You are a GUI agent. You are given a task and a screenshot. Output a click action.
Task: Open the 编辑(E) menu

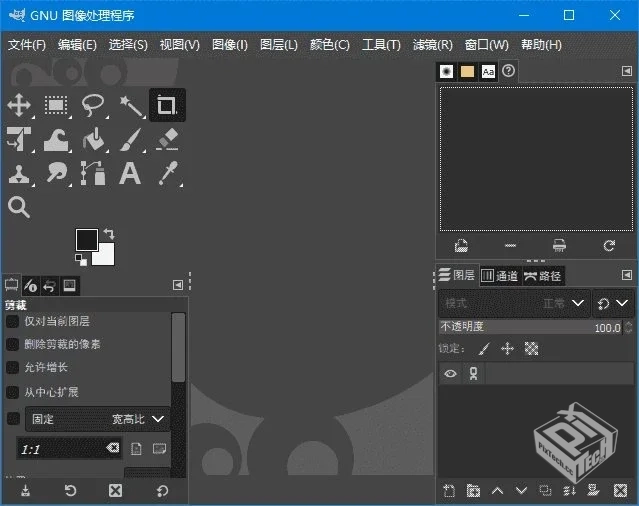coord(77,44)
